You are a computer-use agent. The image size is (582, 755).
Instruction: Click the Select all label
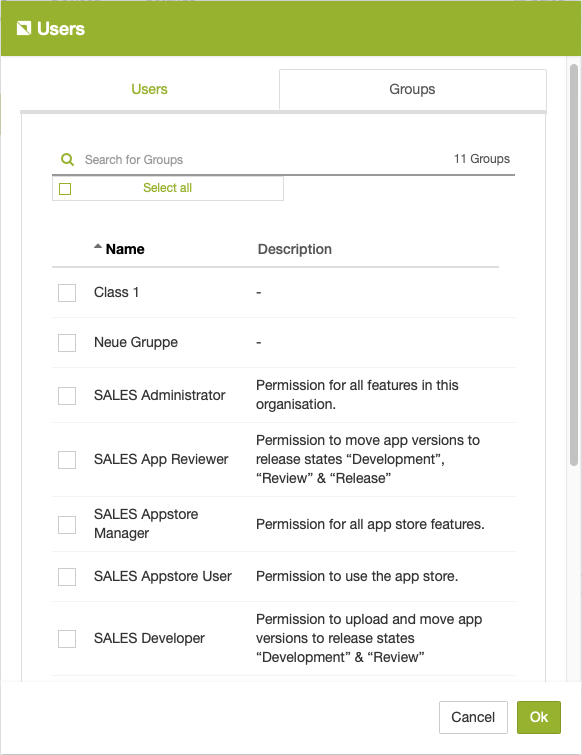click(168, 188)
